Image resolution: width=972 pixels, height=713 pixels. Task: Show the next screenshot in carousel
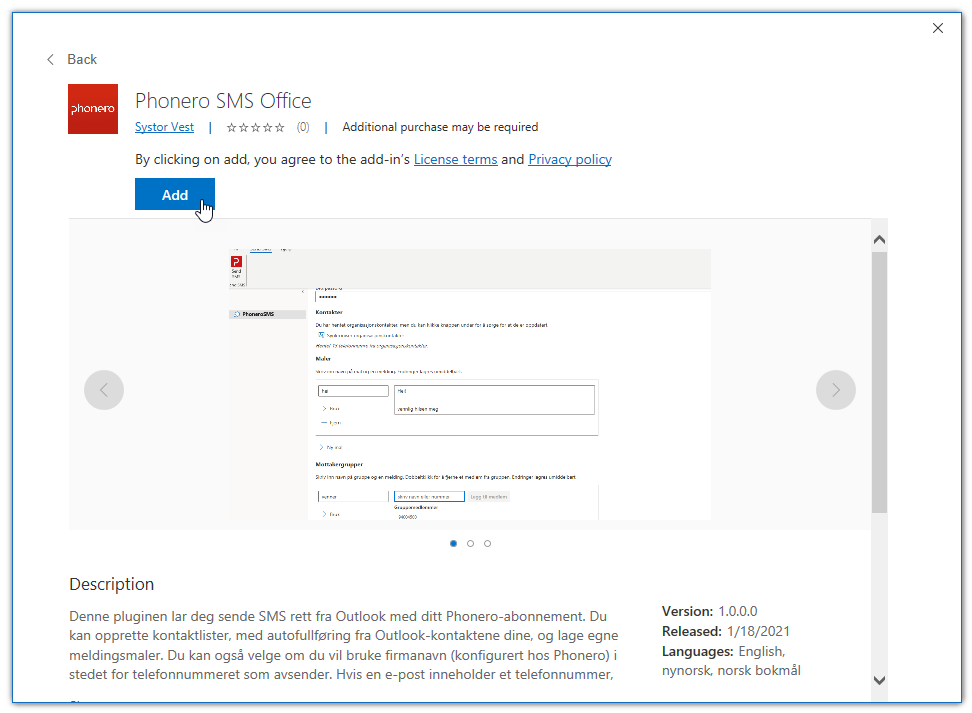click(836, 390)
